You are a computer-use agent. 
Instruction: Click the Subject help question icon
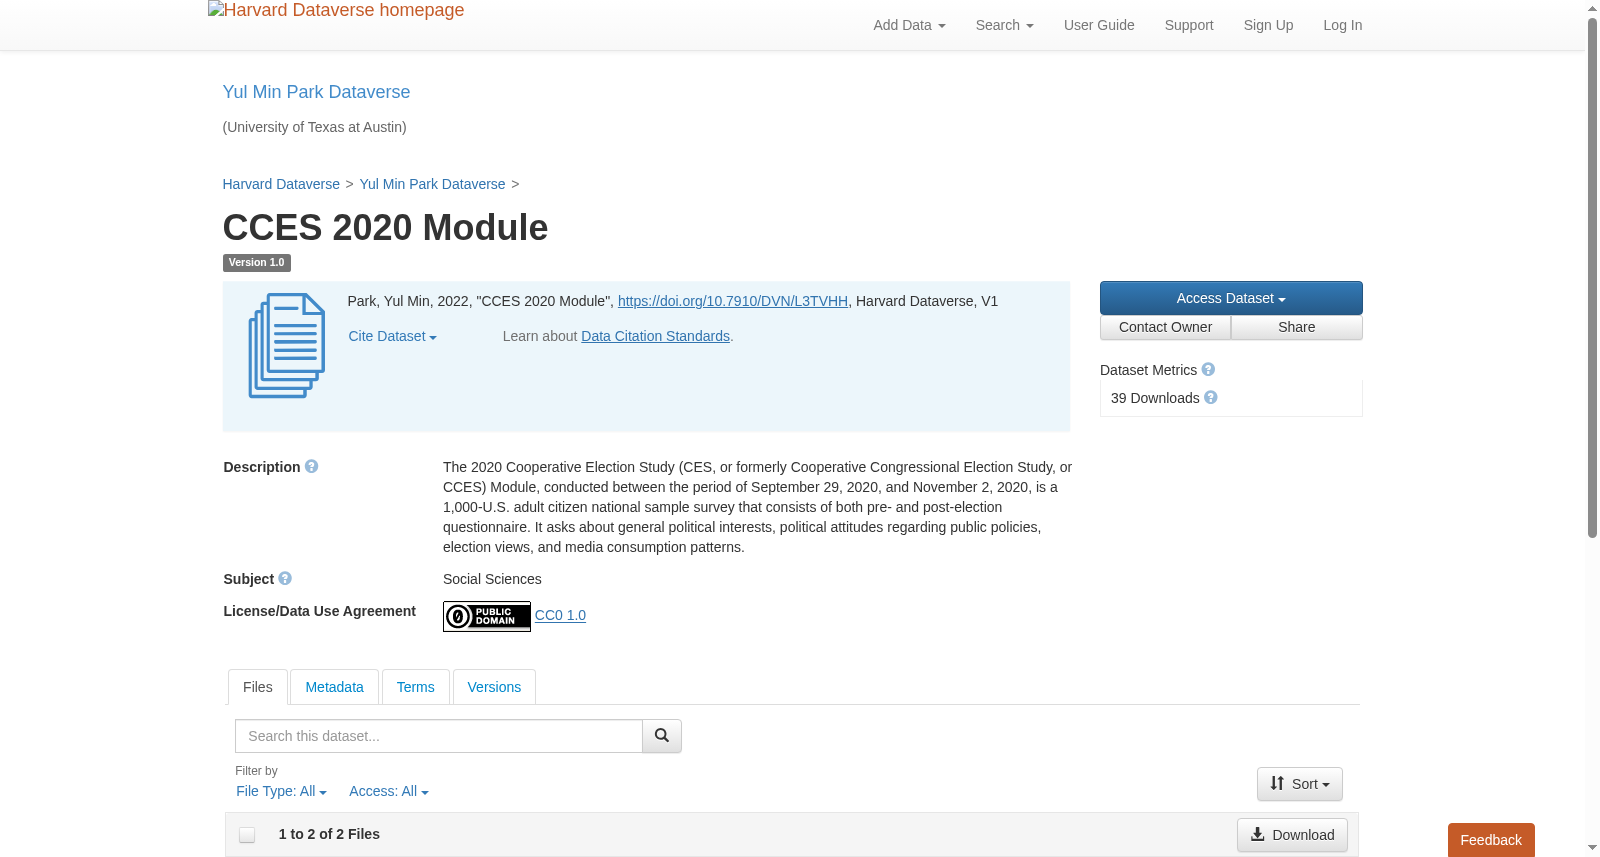[285, 579]
